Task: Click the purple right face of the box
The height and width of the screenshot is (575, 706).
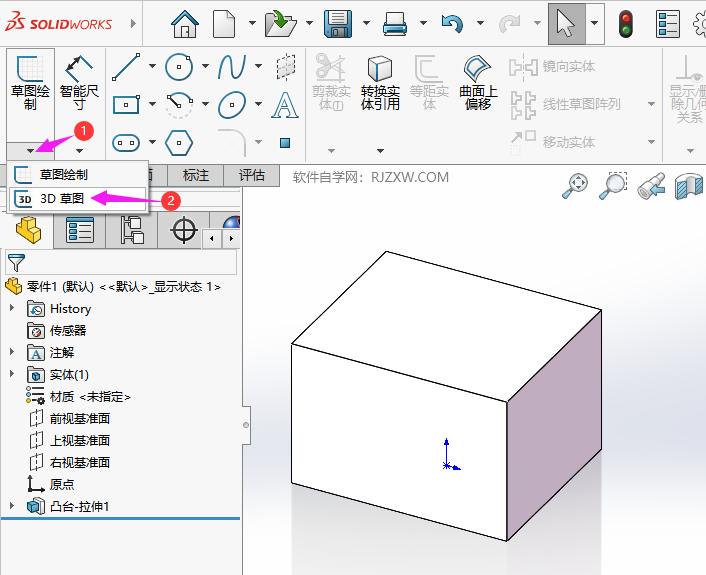Action: (x=554, y=426)
